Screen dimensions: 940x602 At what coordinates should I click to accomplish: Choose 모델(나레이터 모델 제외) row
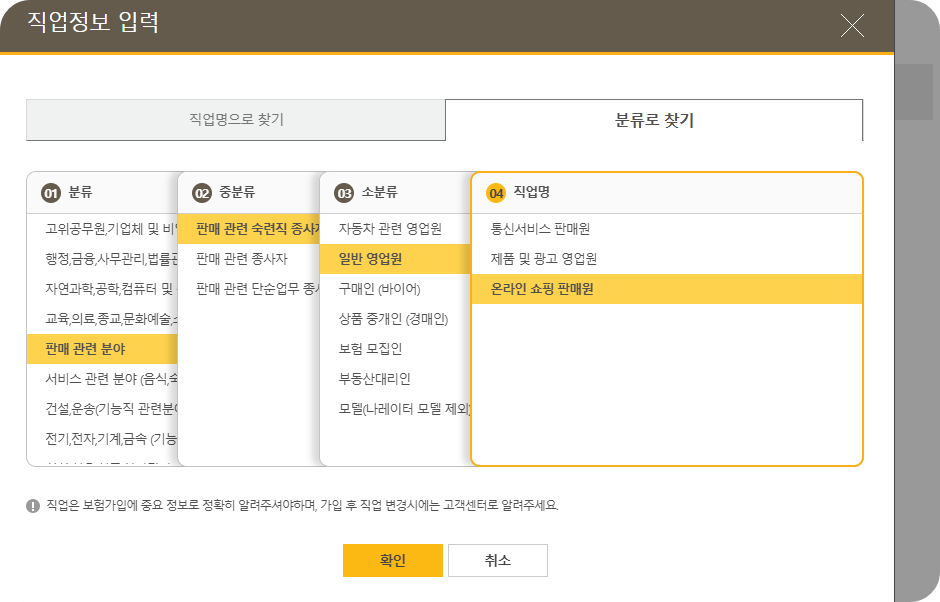coord(396,408)
